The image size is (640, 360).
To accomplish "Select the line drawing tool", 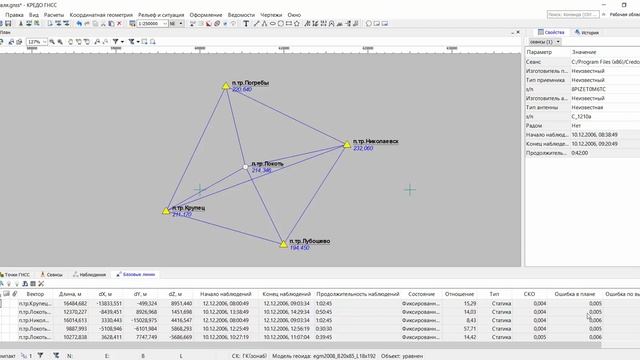I will click(256, 24).
